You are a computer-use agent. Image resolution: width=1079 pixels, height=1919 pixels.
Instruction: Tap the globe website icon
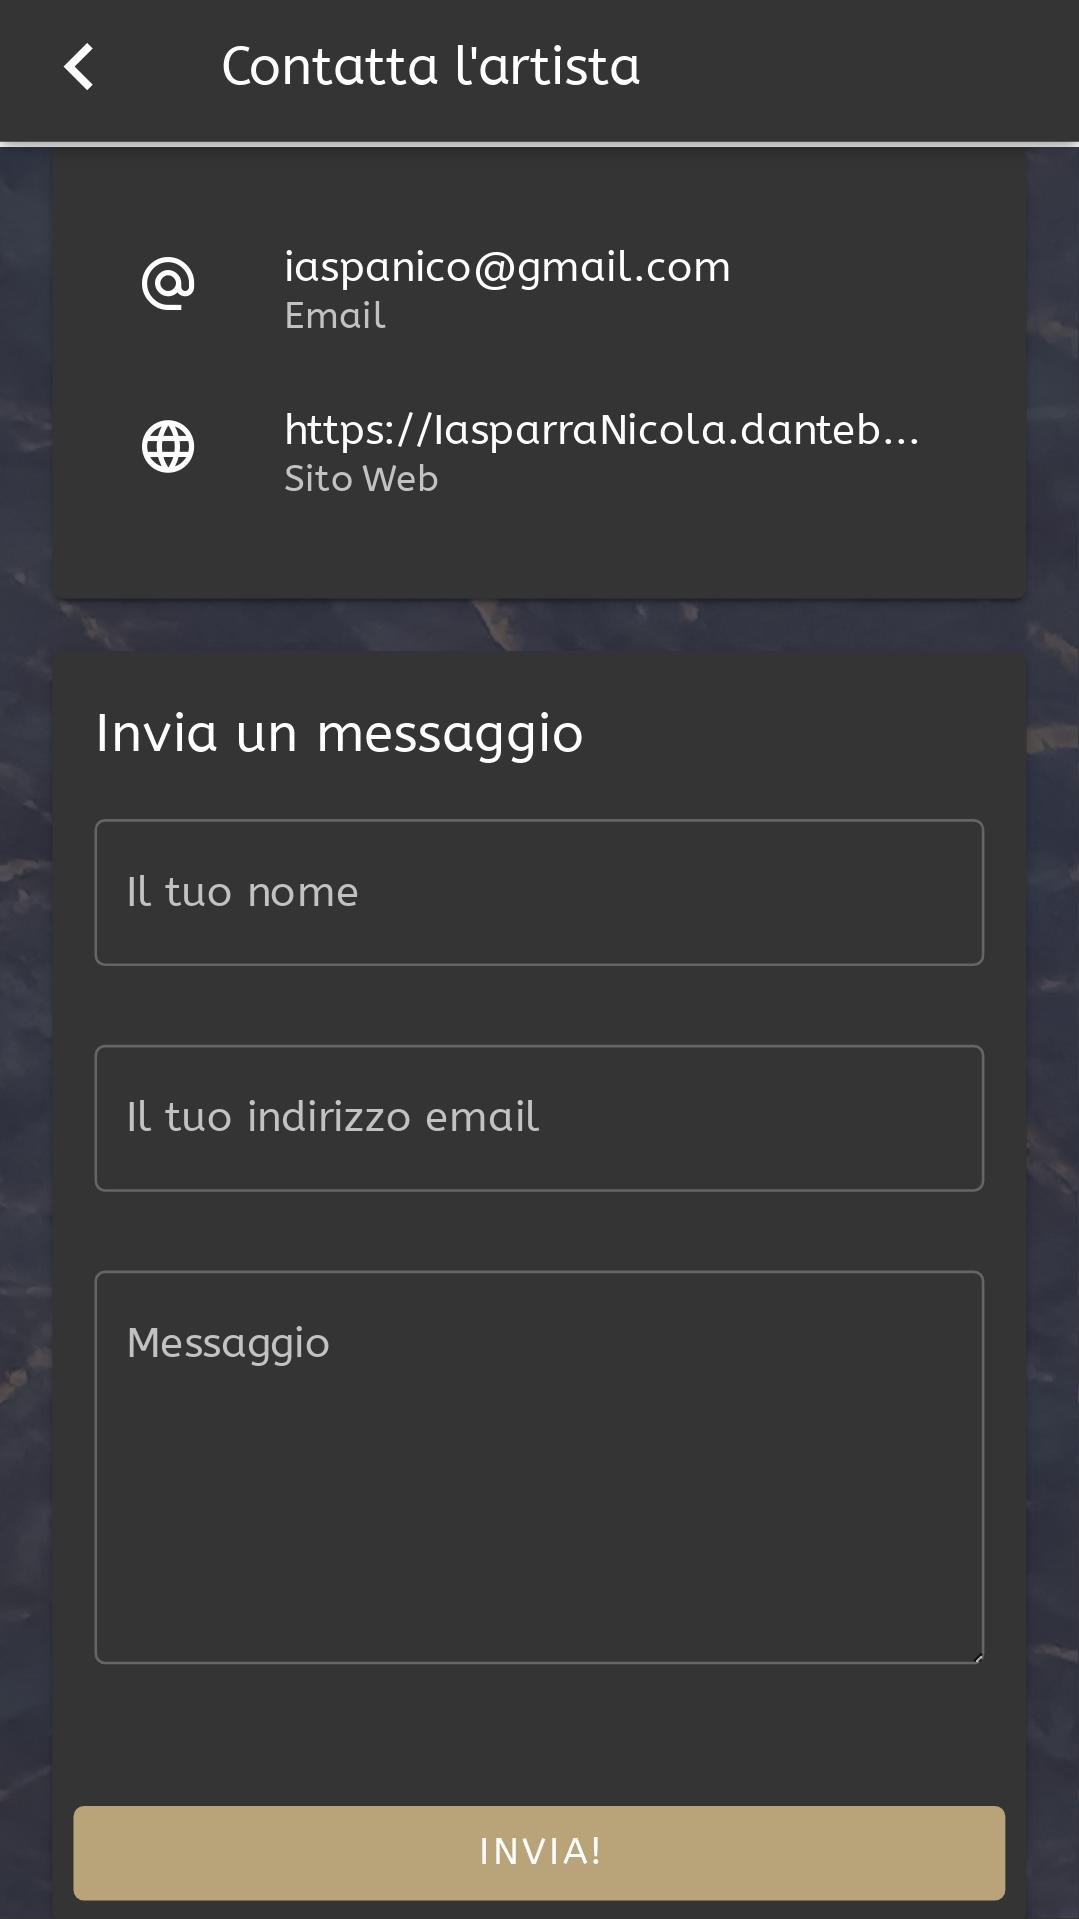(x=168, y=446)
